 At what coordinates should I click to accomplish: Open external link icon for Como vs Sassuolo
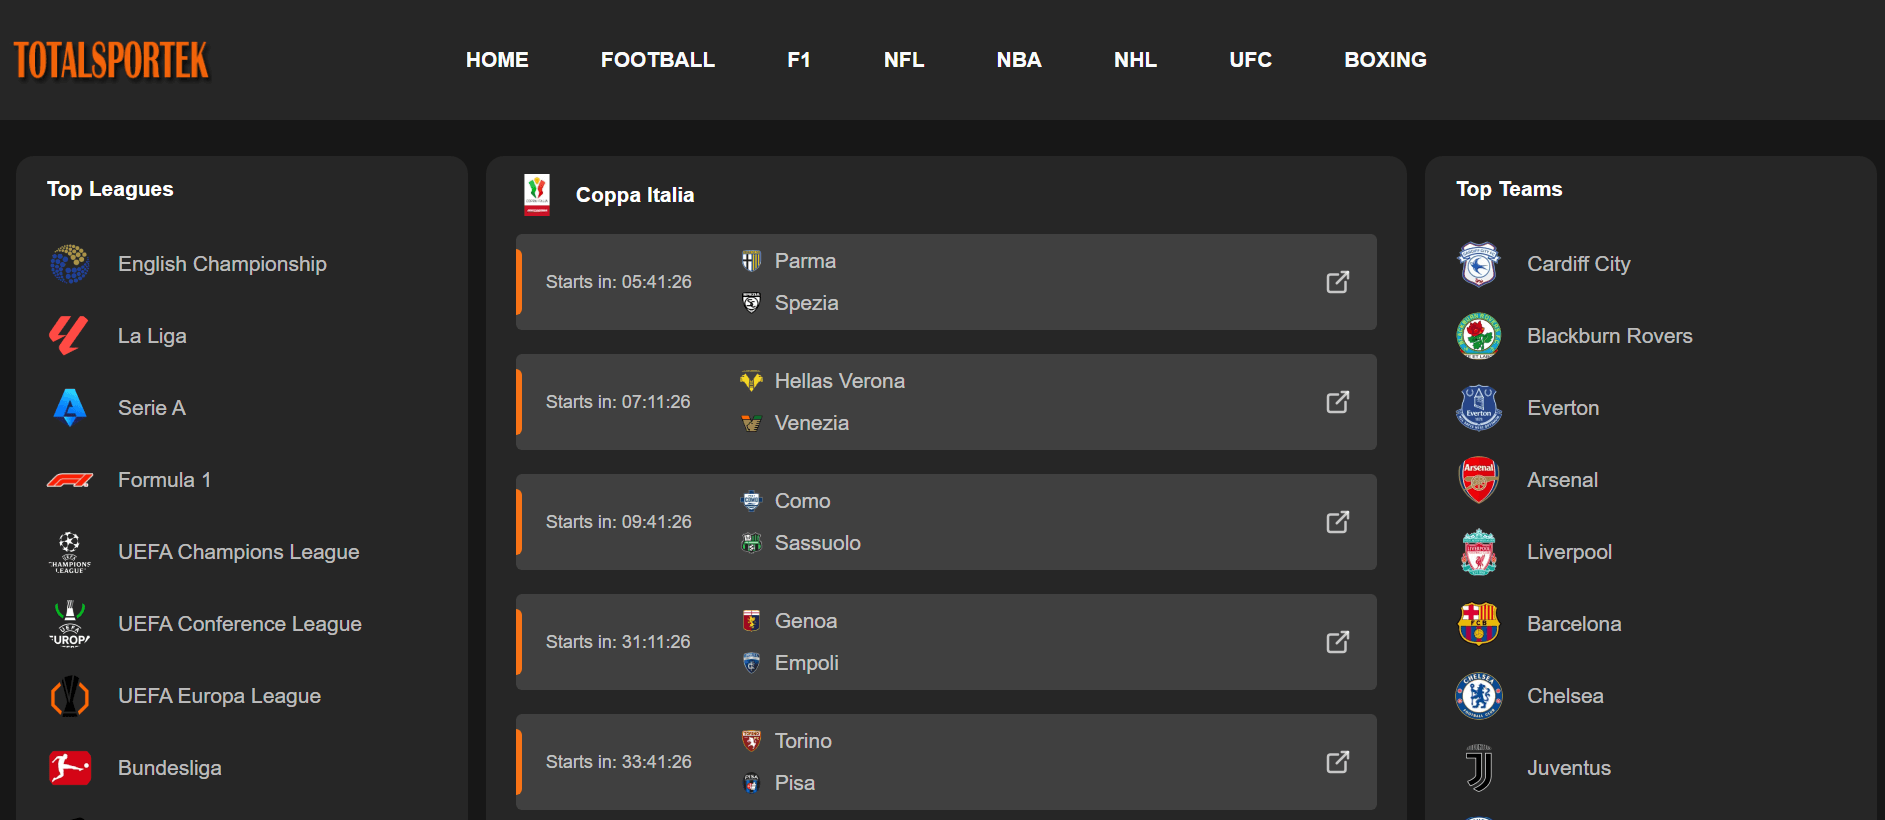pos(1337,522)
